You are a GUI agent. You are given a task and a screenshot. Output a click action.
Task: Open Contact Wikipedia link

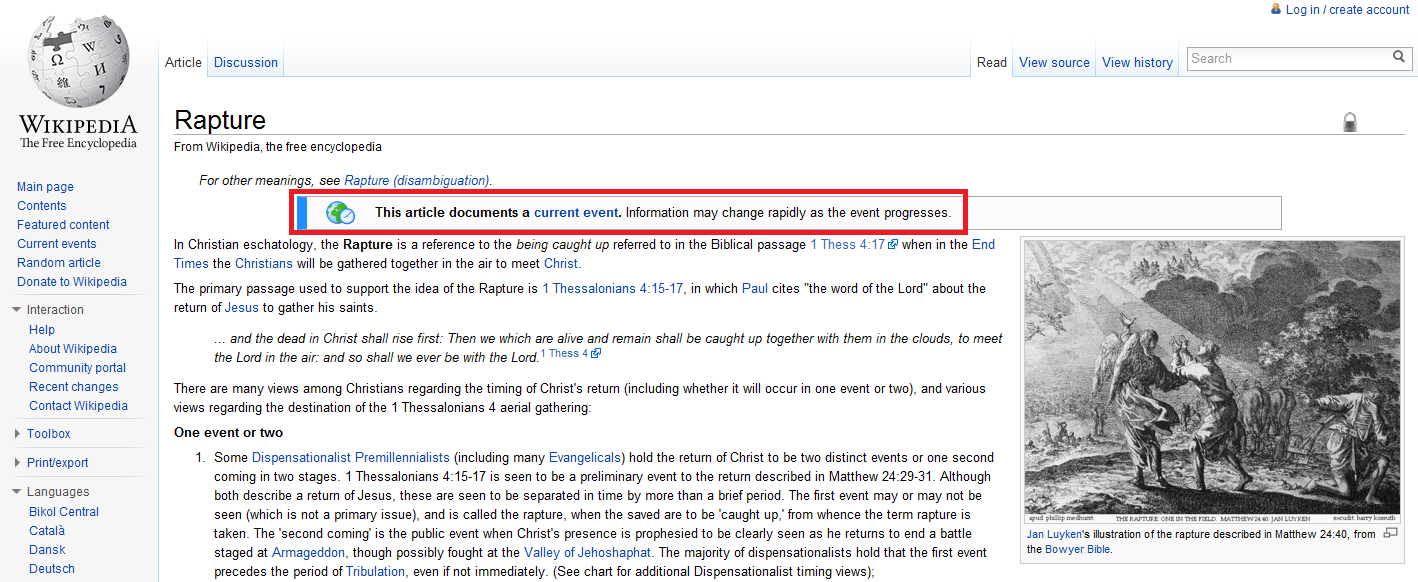(78, 406)
